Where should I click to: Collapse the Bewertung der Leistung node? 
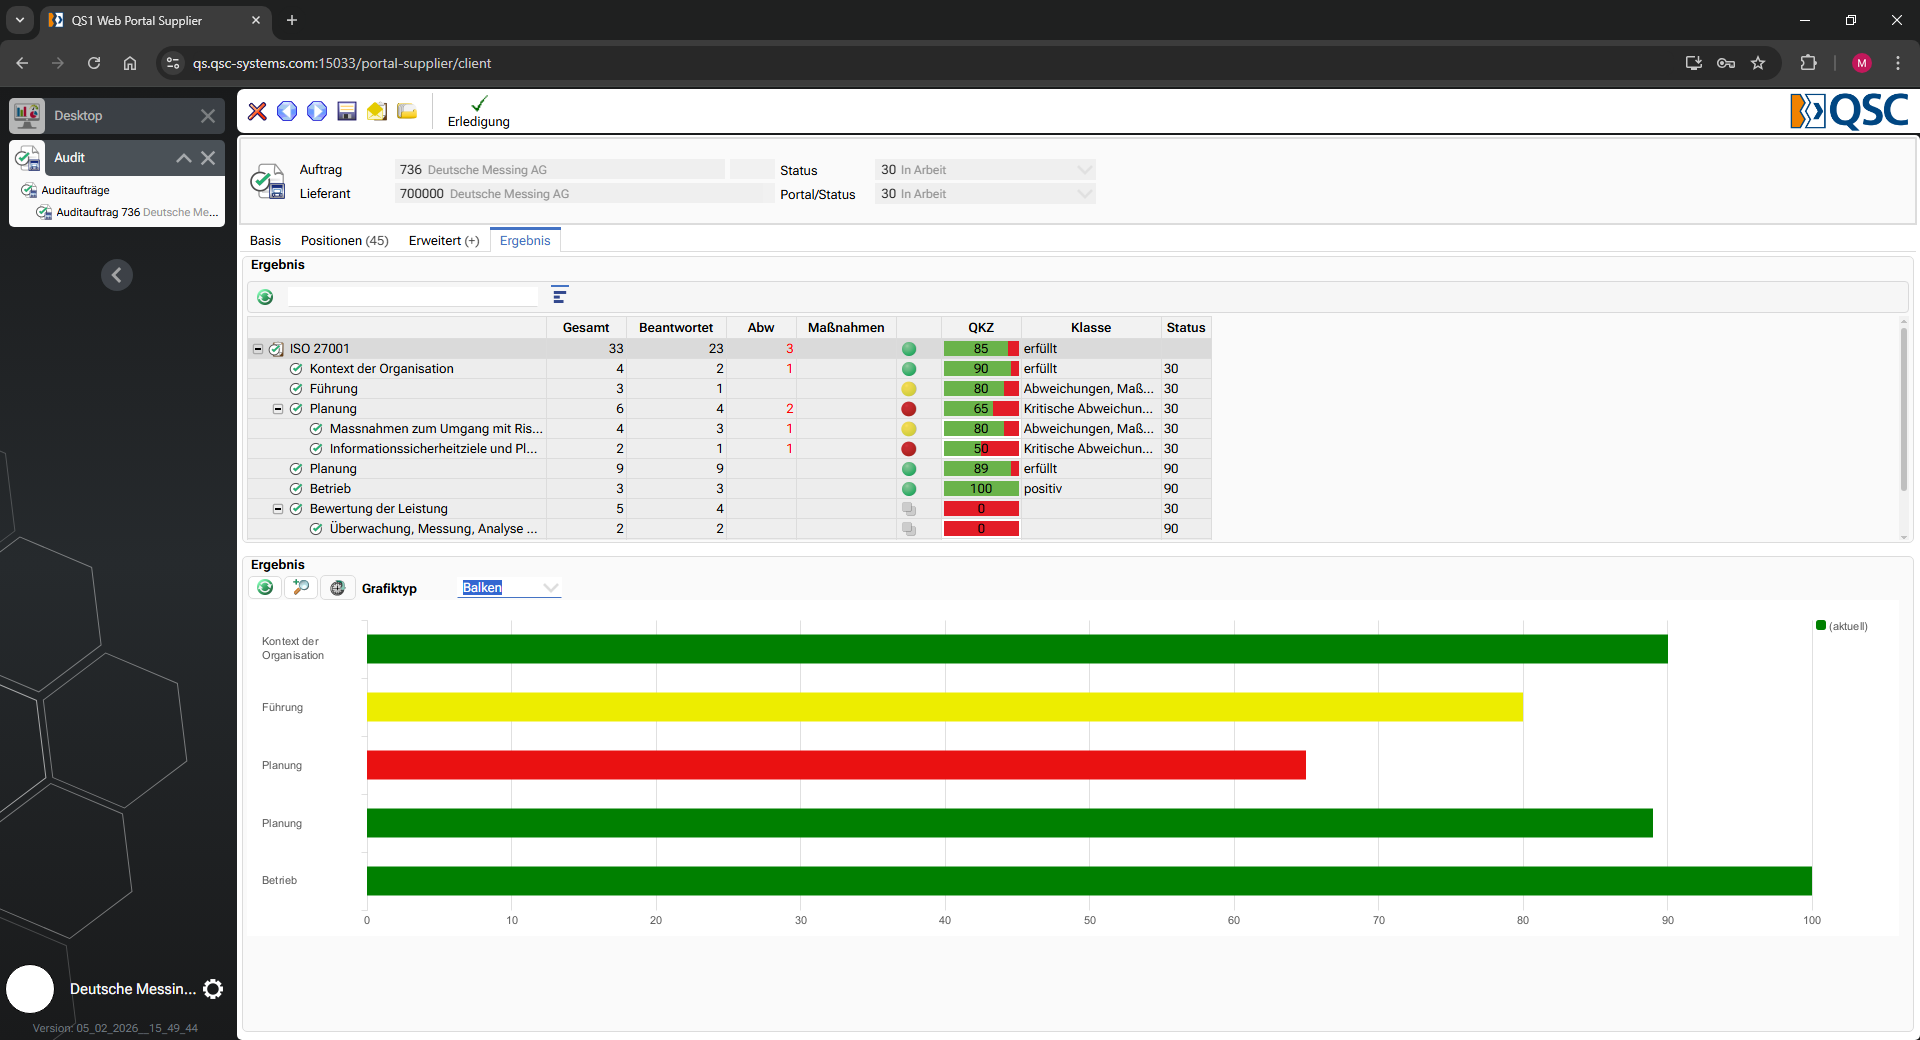pyautogui.click(x=278, y=509)
